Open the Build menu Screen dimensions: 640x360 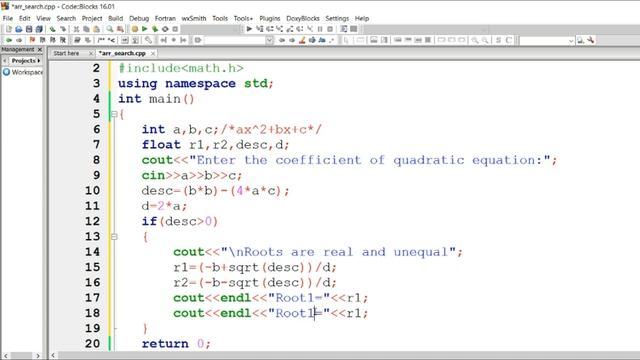coord(116,18)
